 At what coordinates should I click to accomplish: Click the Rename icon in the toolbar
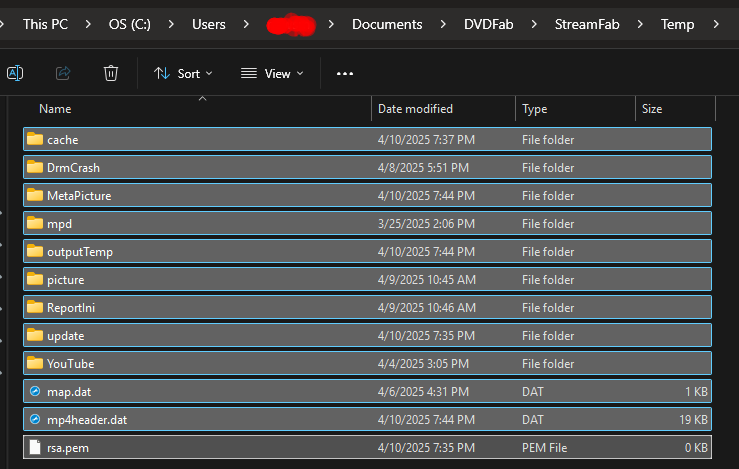point(15,73)
